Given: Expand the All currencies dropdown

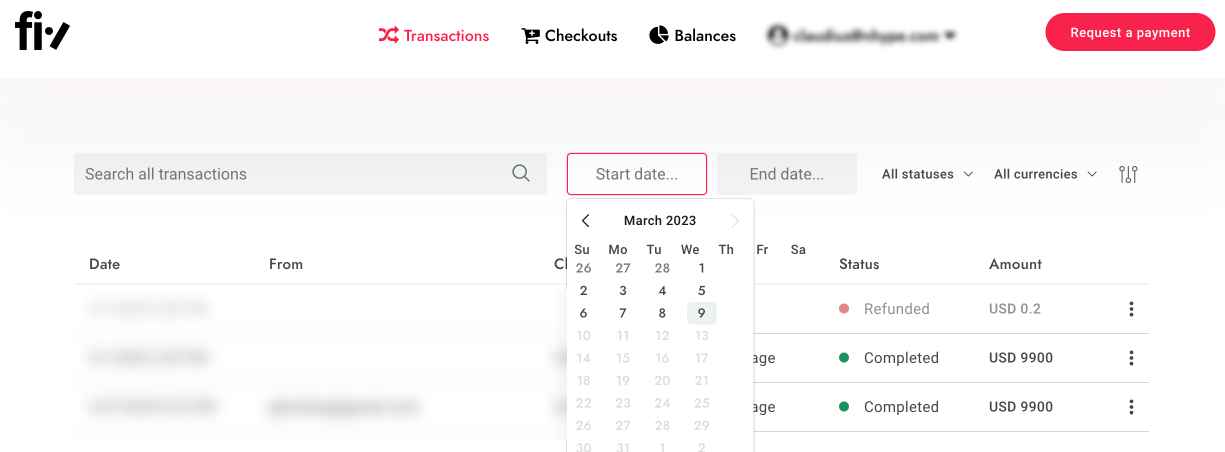Looking at the screenshot, I should pos(1045,174).
